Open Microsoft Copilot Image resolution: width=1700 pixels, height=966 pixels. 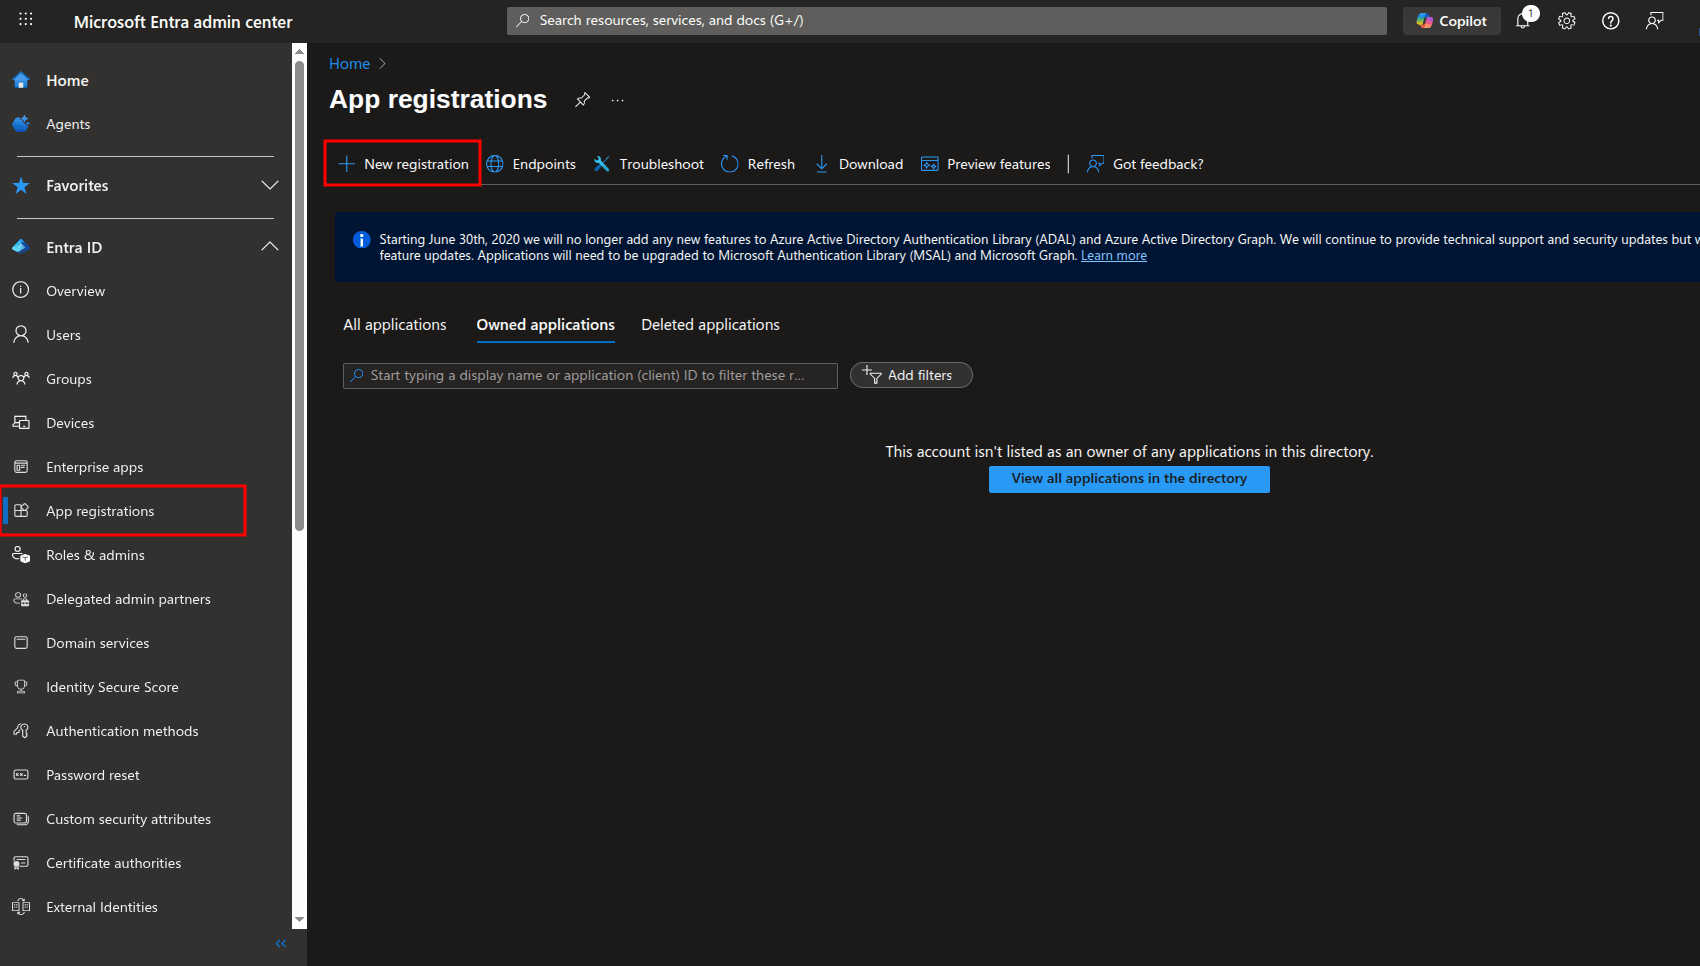click(1451, 20)
